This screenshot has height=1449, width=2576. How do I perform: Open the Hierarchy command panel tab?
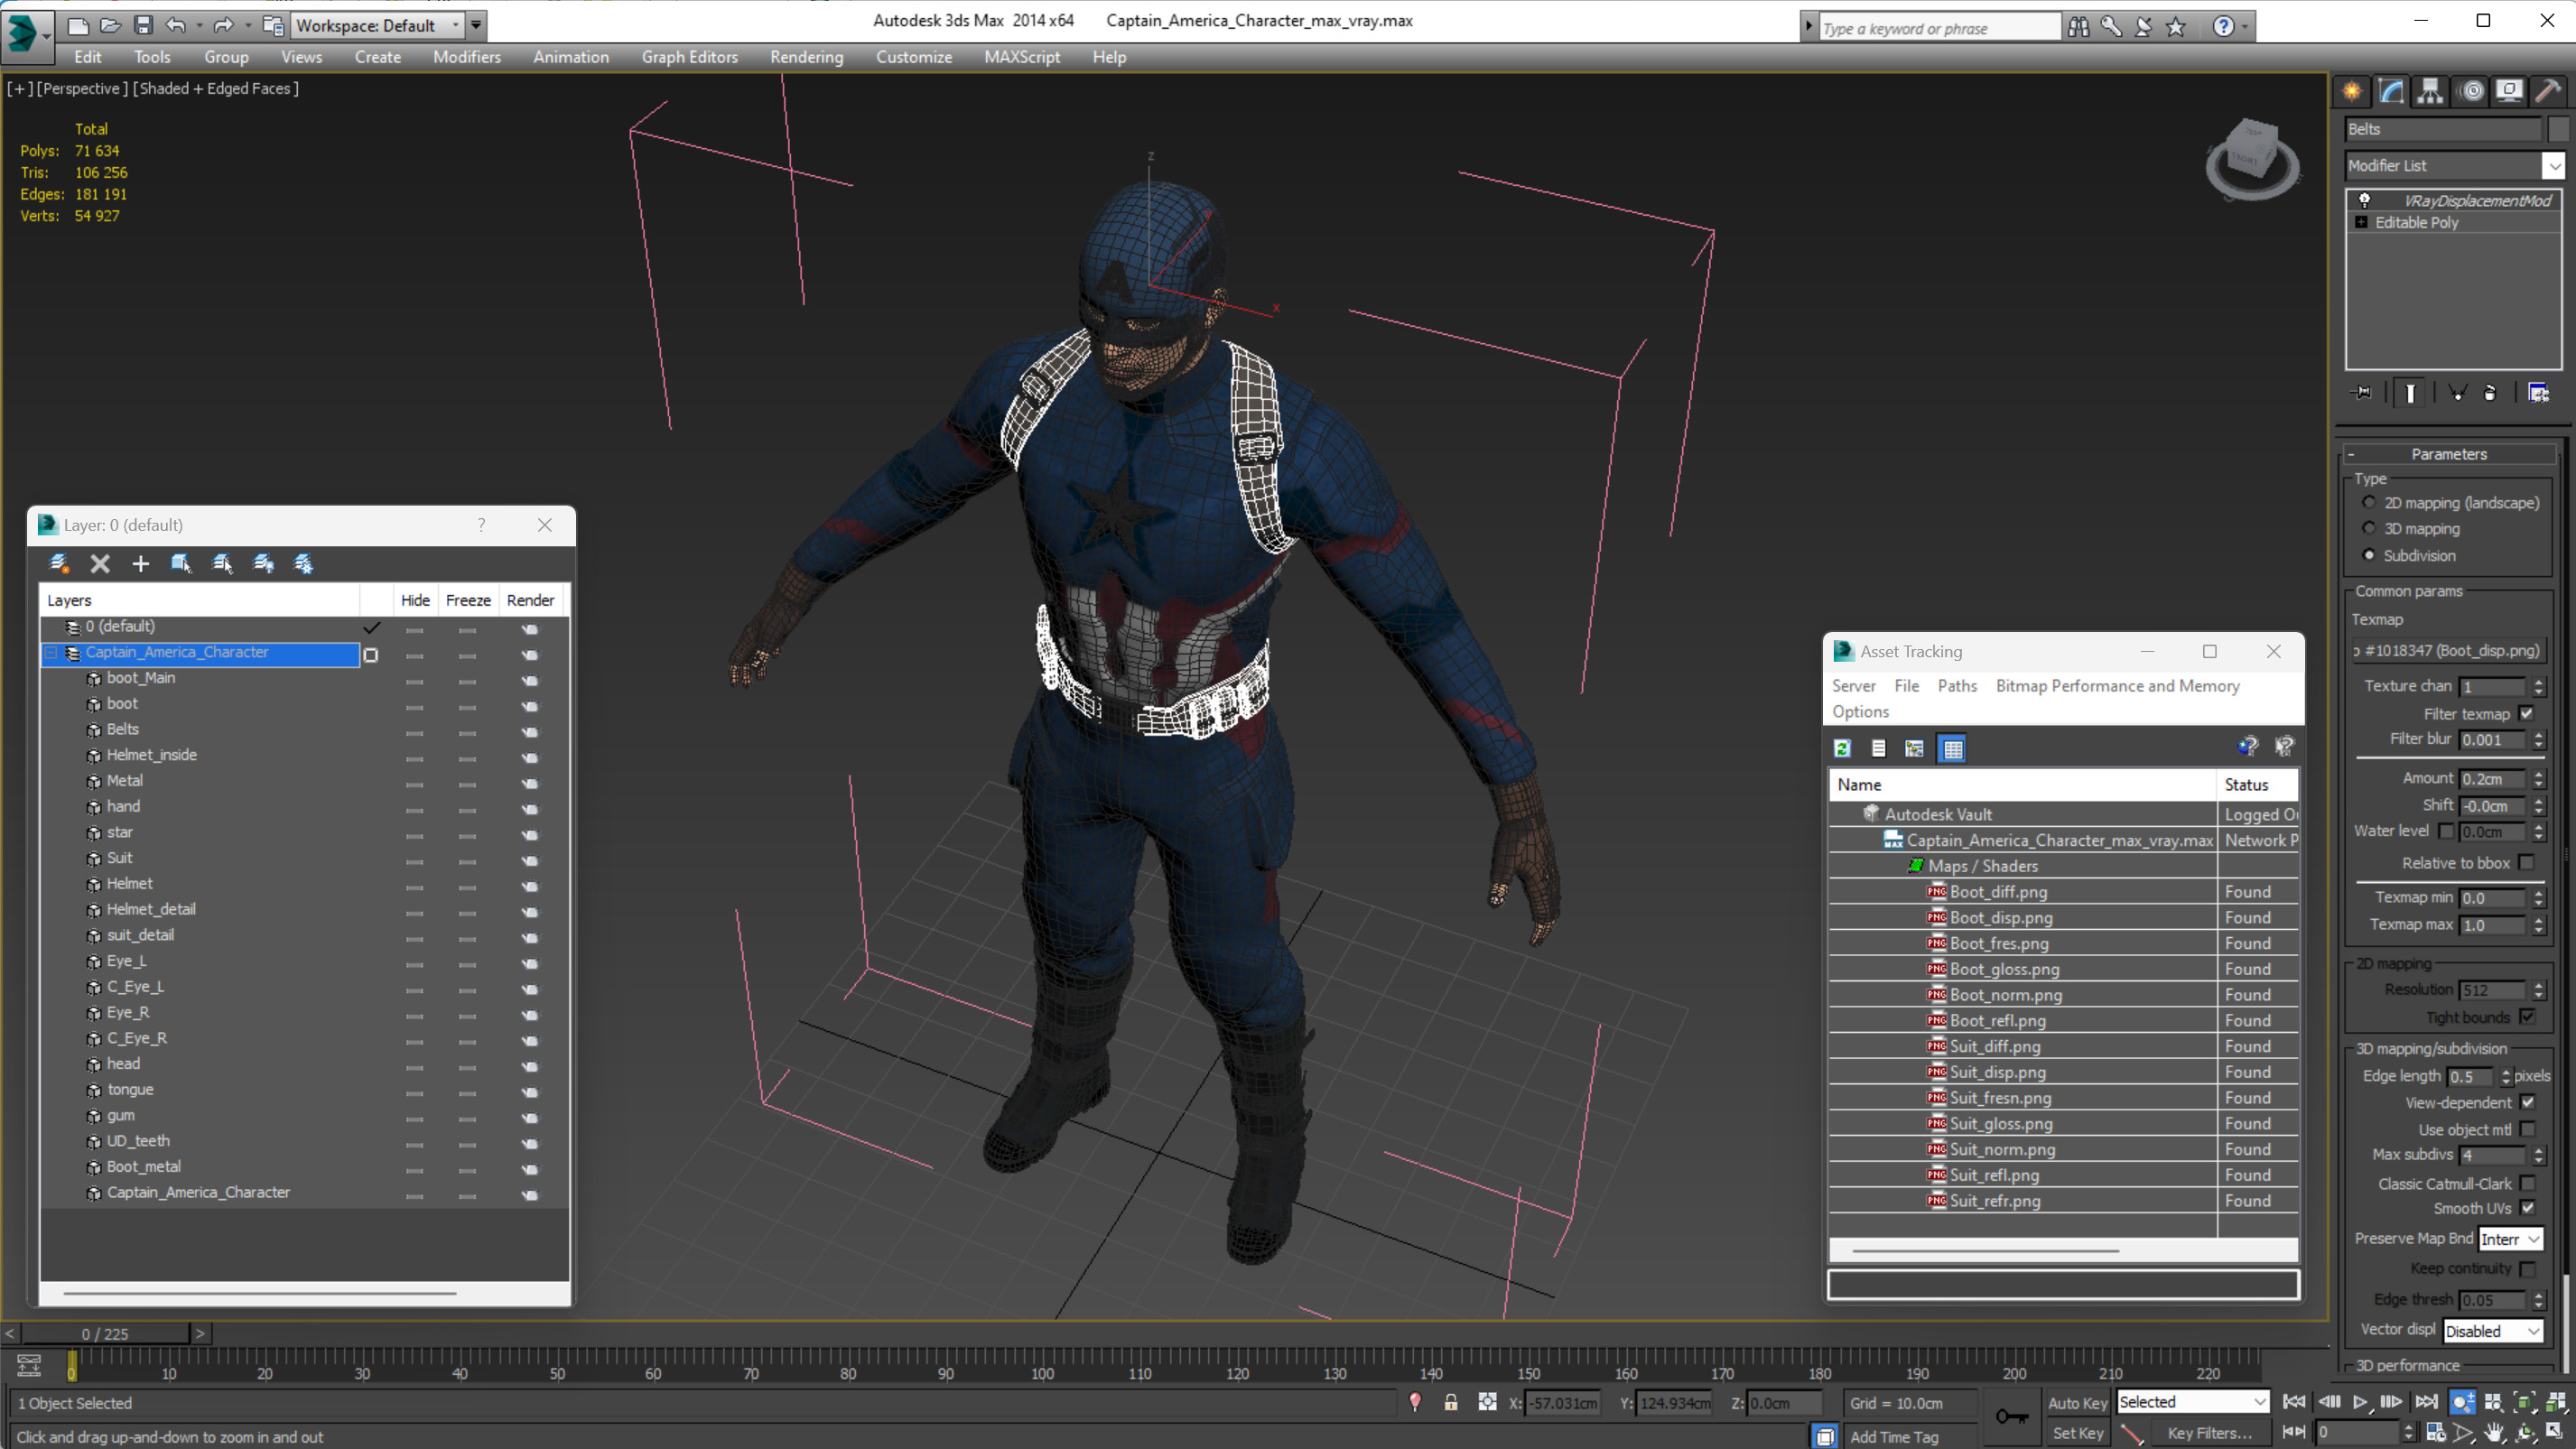click(x=2430, y=91)
